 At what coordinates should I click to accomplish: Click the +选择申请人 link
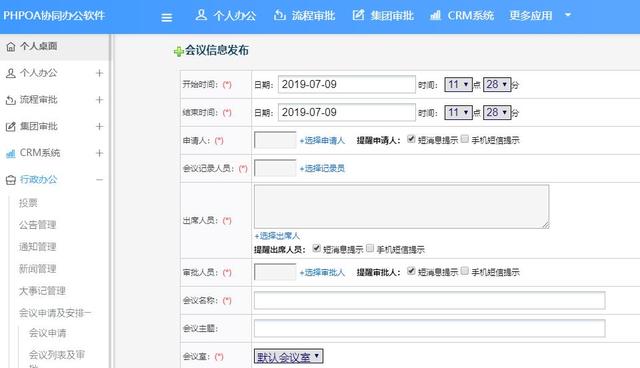pyautogui.click(x=322, y=140)
